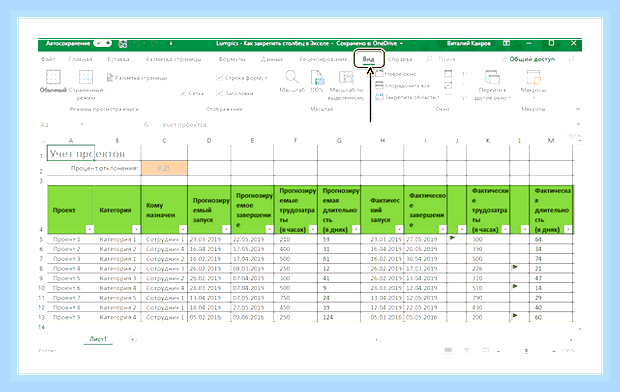Toggle the Автосохранение switch
The image size is (620, 392).
(102, 43)
